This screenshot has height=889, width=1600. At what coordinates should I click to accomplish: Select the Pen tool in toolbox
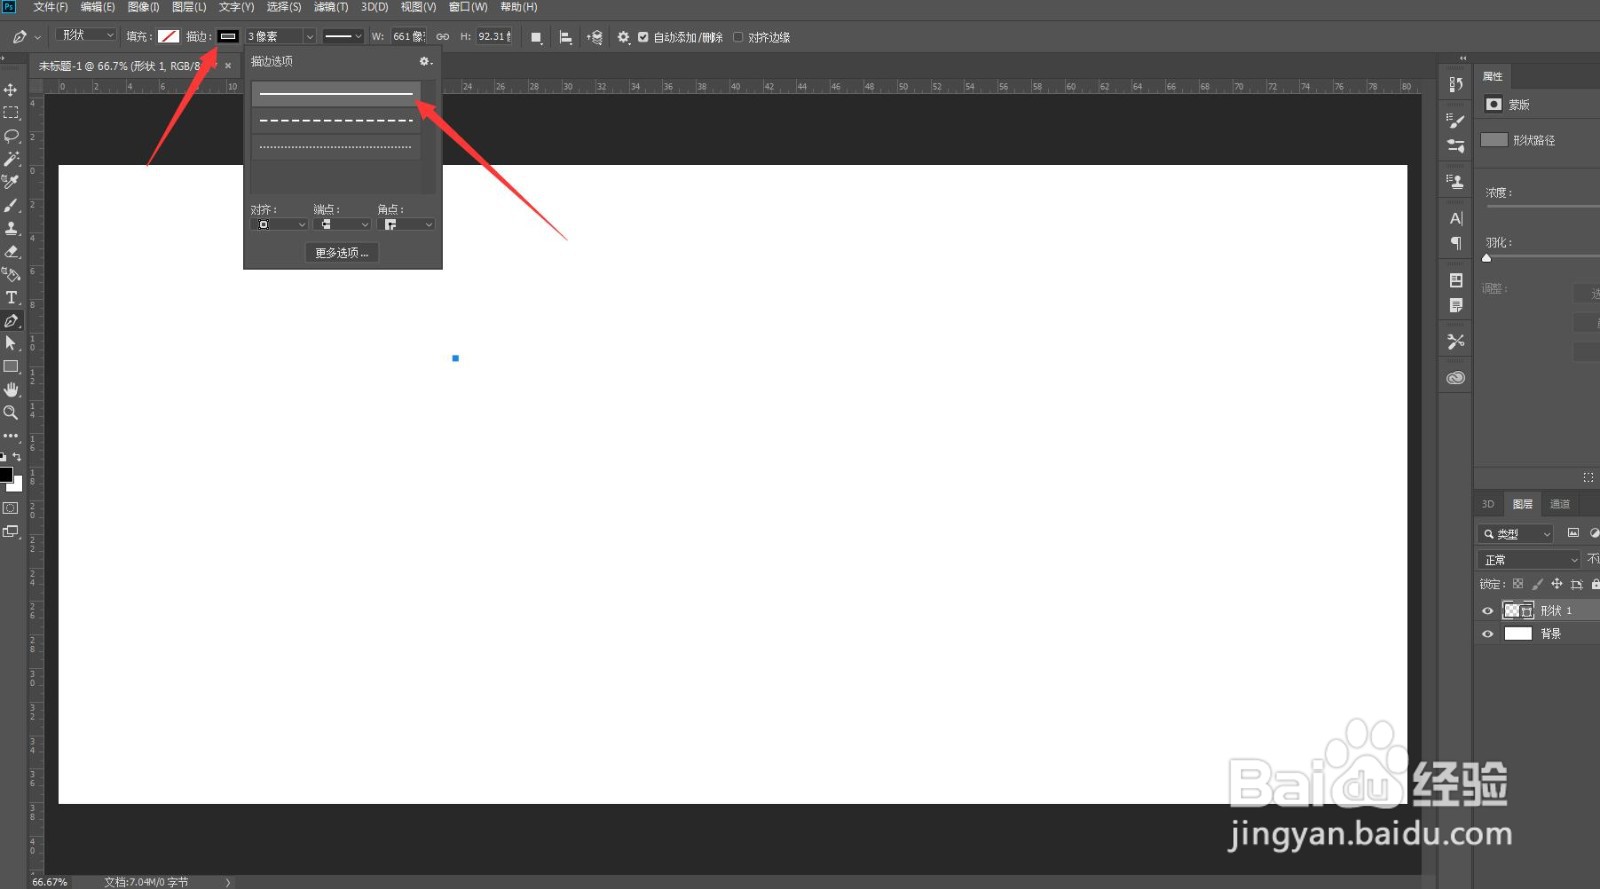[11, 321]
